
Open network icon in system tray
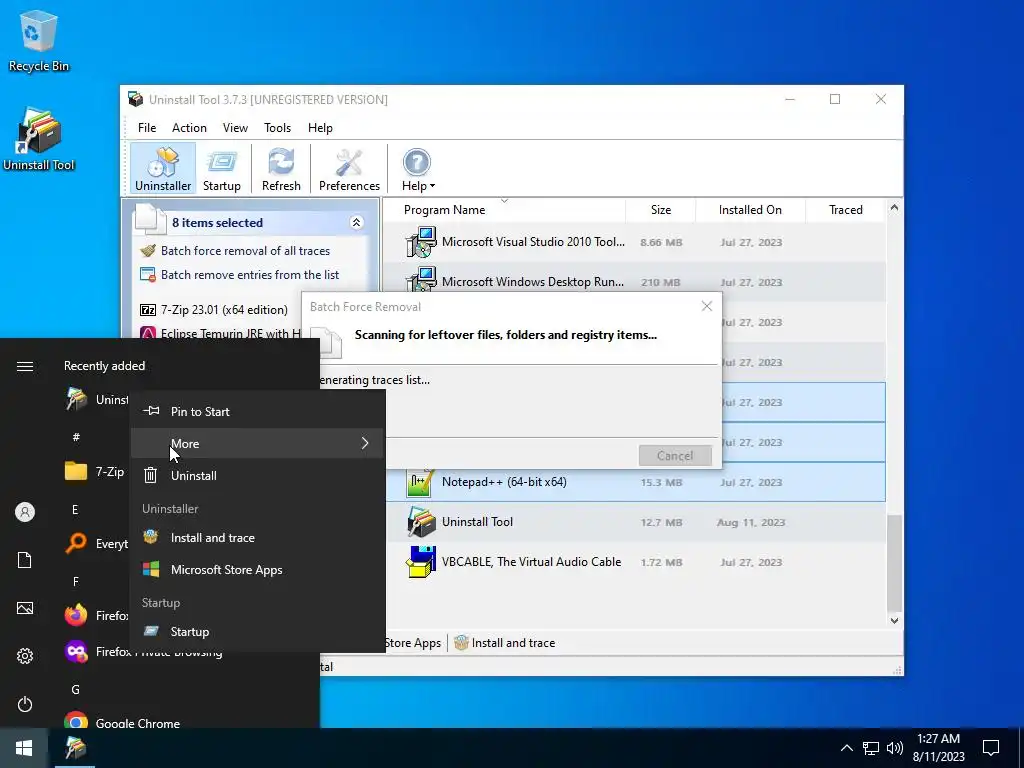point(871,748)
